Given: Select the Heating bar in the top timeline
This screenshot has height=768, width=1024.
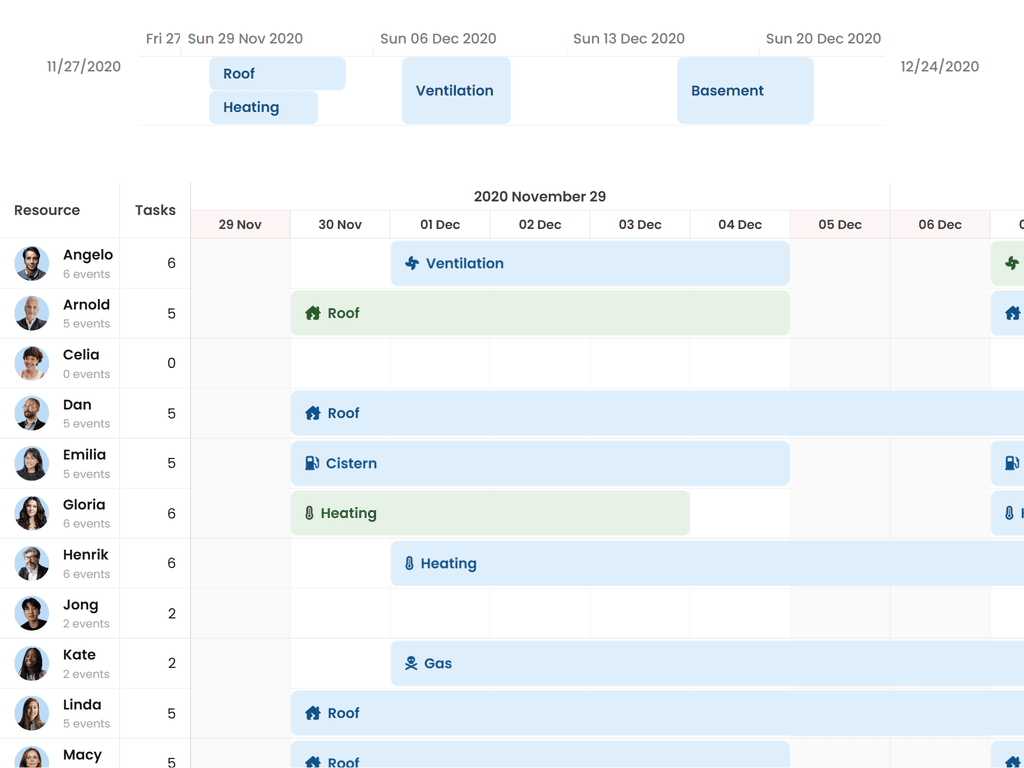Looking at the screenshot, I should coord(263,108).
